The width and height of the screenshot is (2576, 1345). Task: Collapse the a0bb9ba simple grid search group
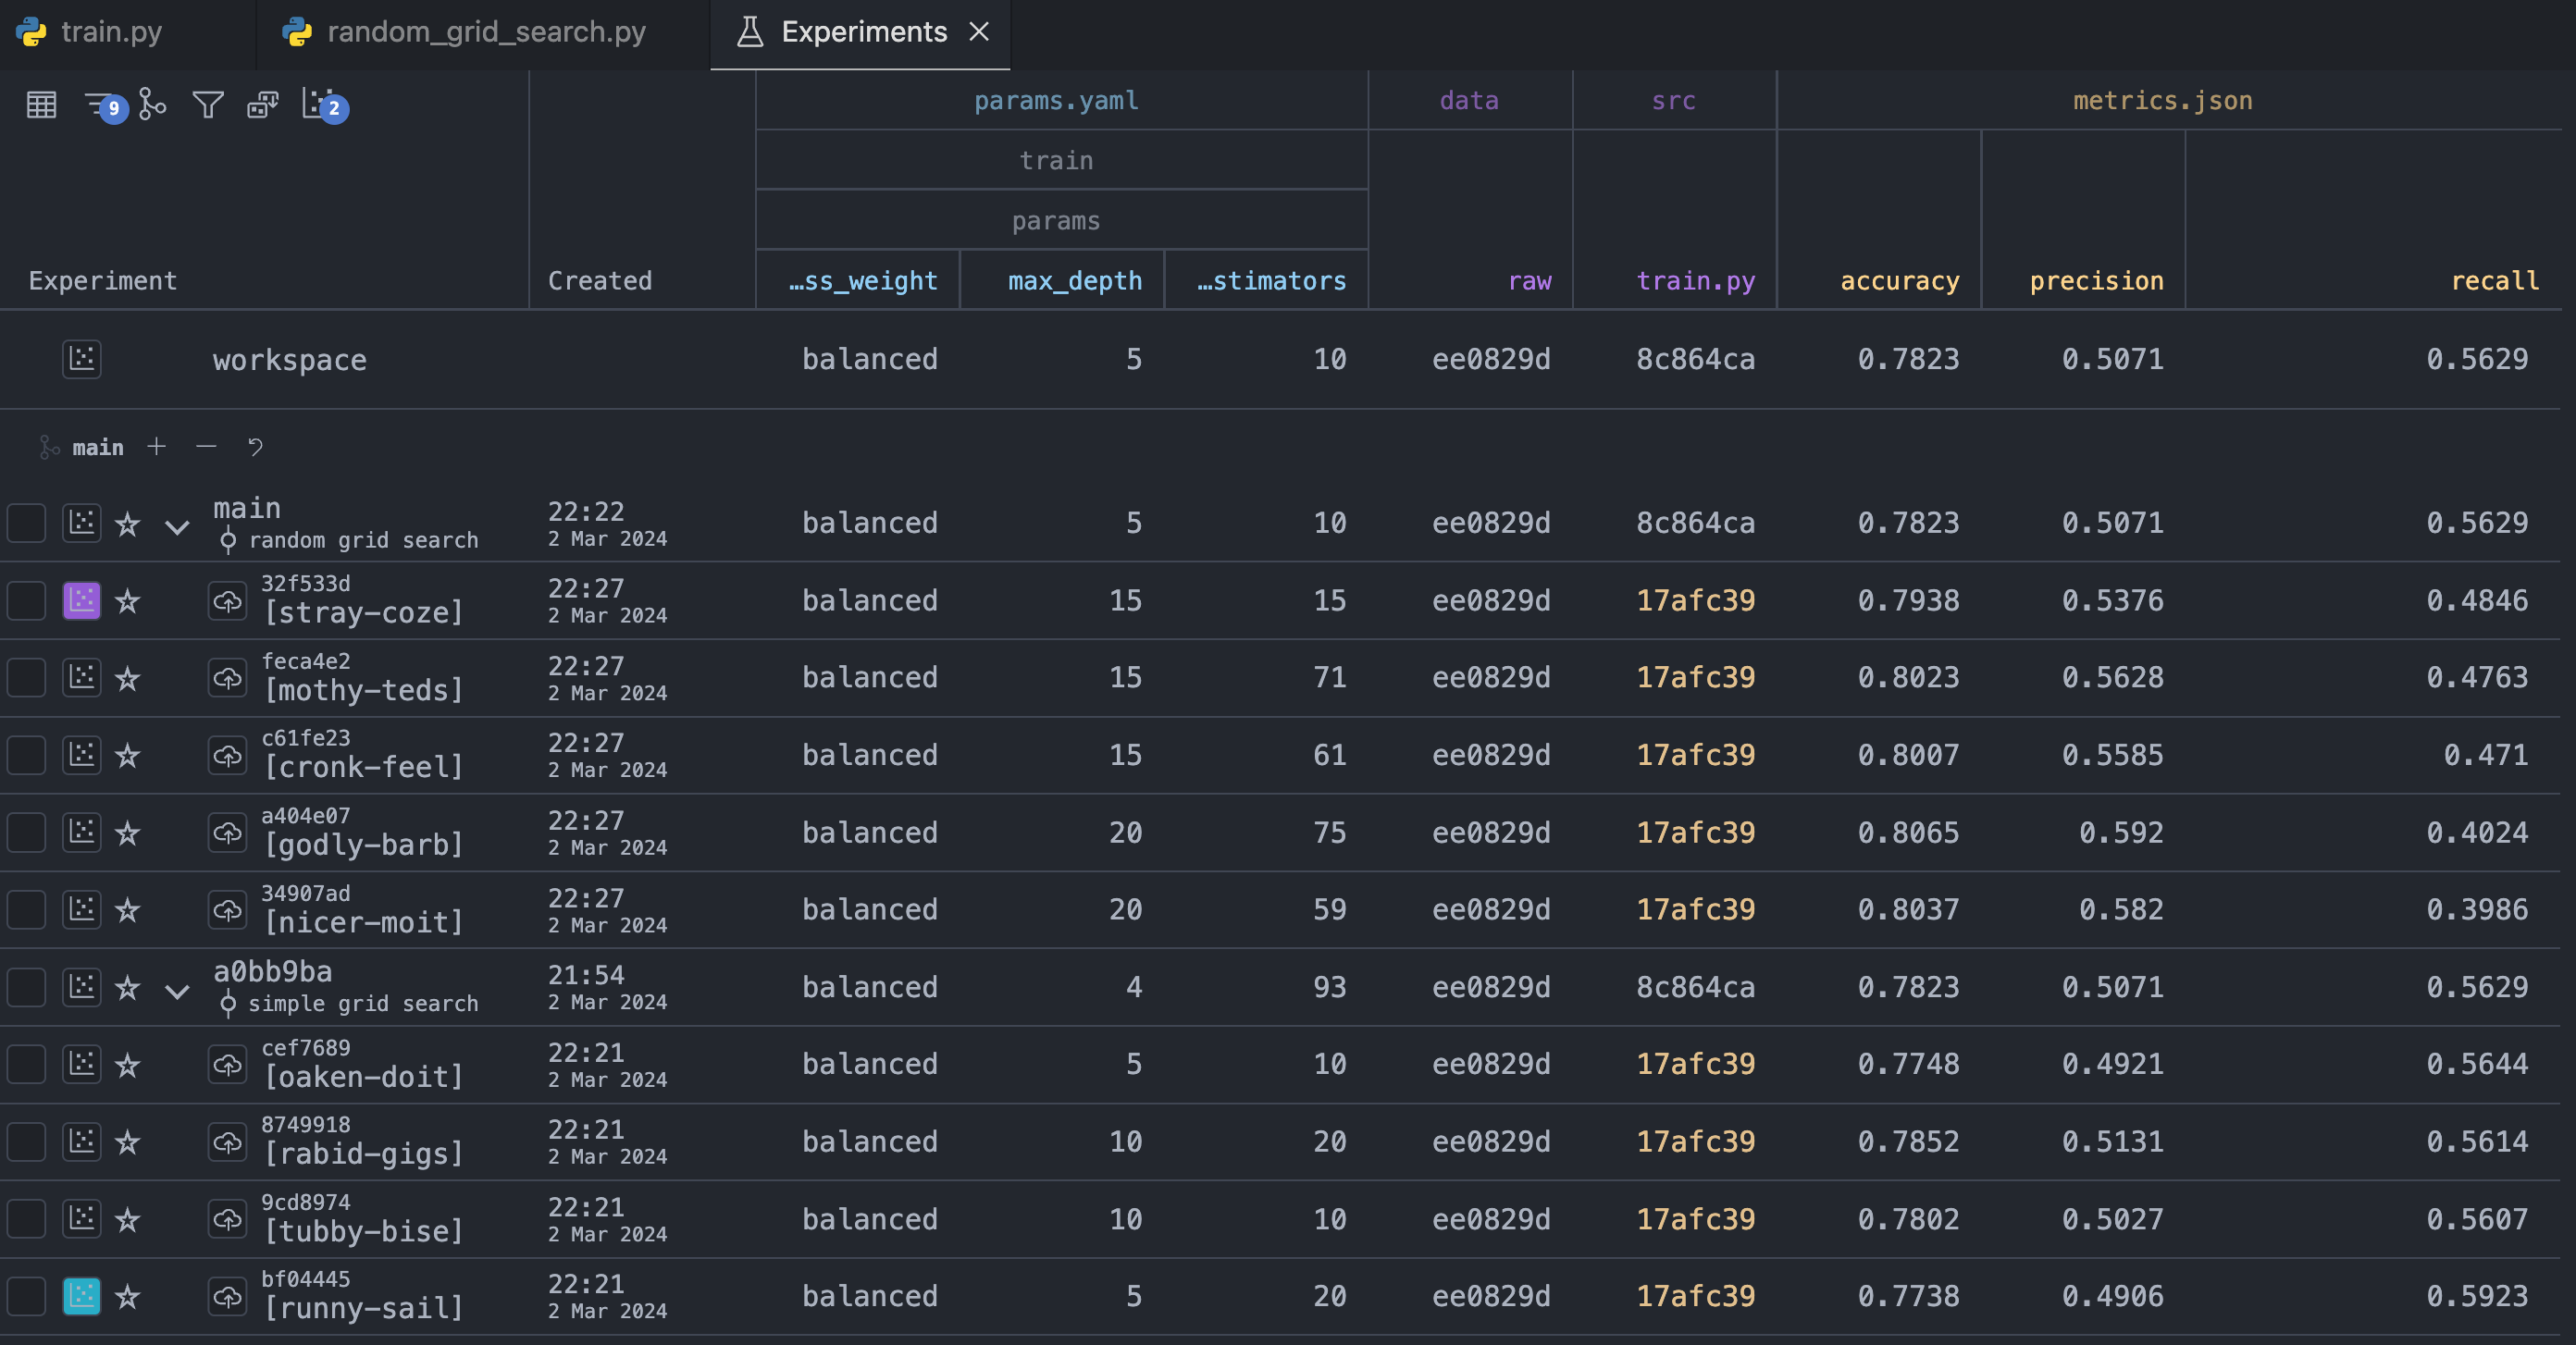(x=177, y=991)
